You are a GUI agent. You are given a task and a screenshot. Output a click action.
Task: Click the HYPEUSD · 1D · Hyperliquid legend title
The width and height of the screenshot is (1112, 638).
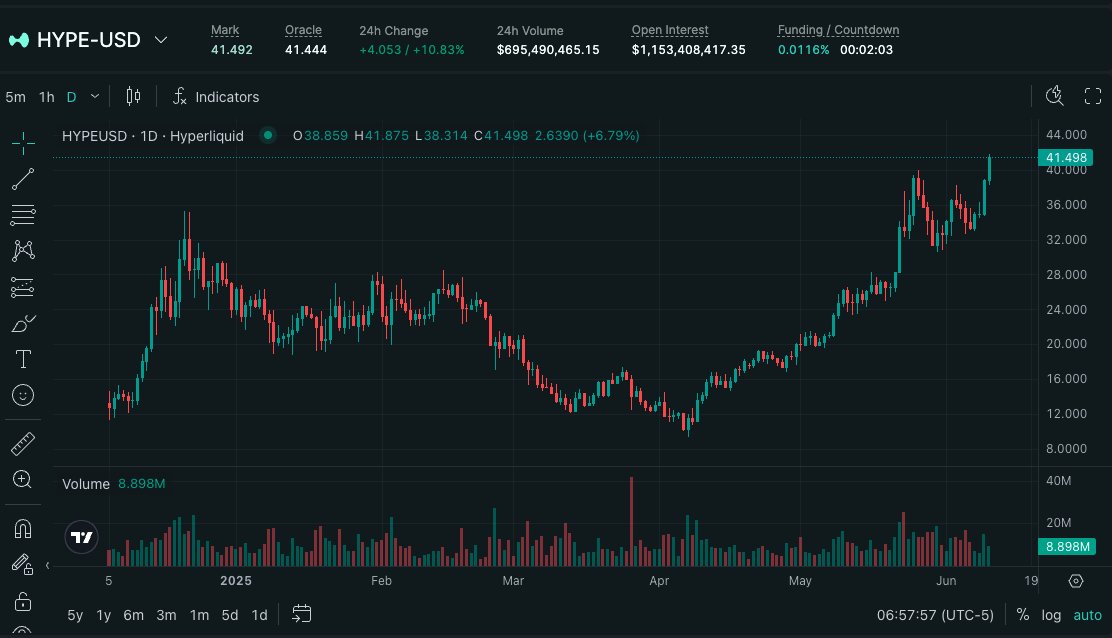click(x=152, y=135)
